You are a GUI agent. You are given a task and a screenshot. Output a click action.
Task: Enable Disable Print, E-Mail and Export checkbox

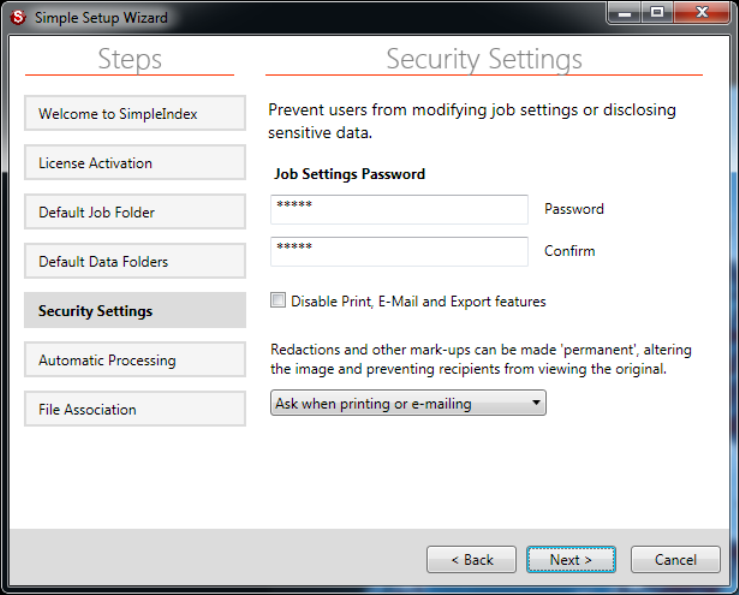click(x=278, y=300)
